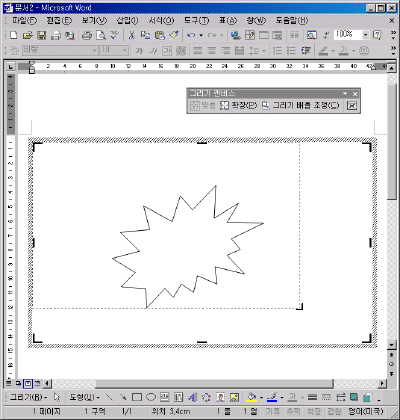
Task: Click the Cut scissors icon
Action: coord(132,35)
